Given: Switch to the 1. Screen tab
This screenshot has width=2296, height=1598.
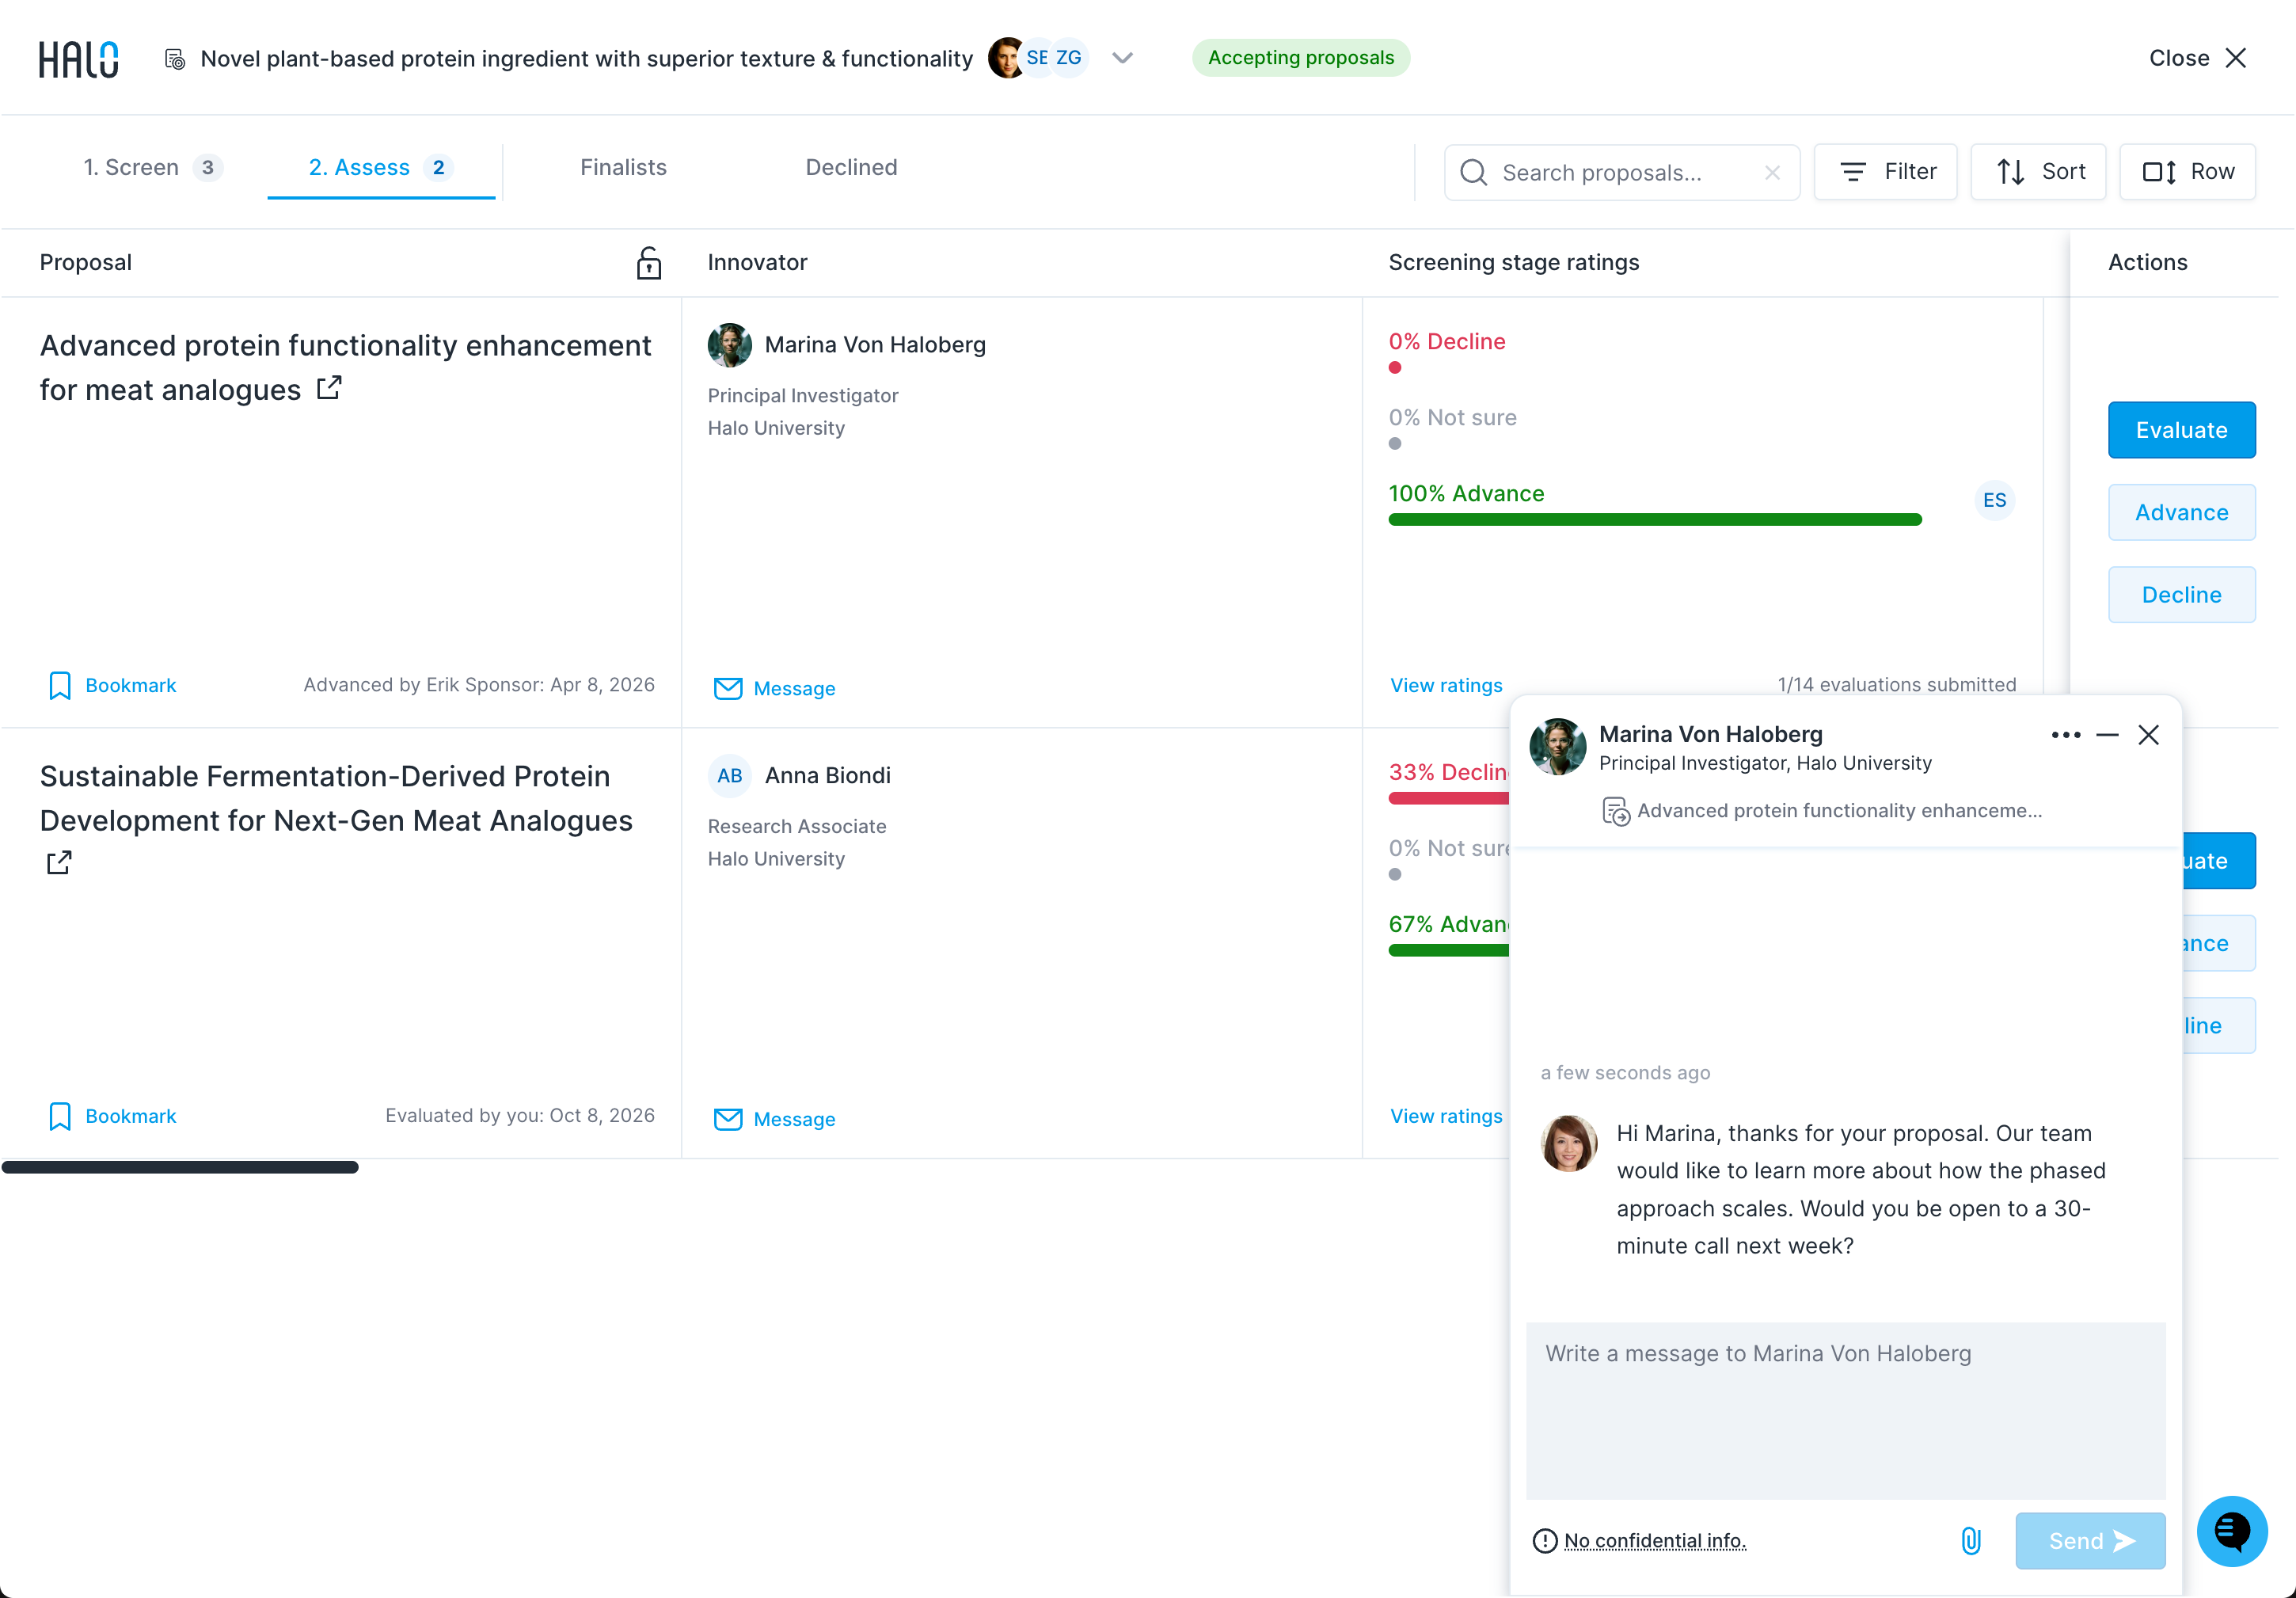Looking at the screenshot, I should (152, 167).
